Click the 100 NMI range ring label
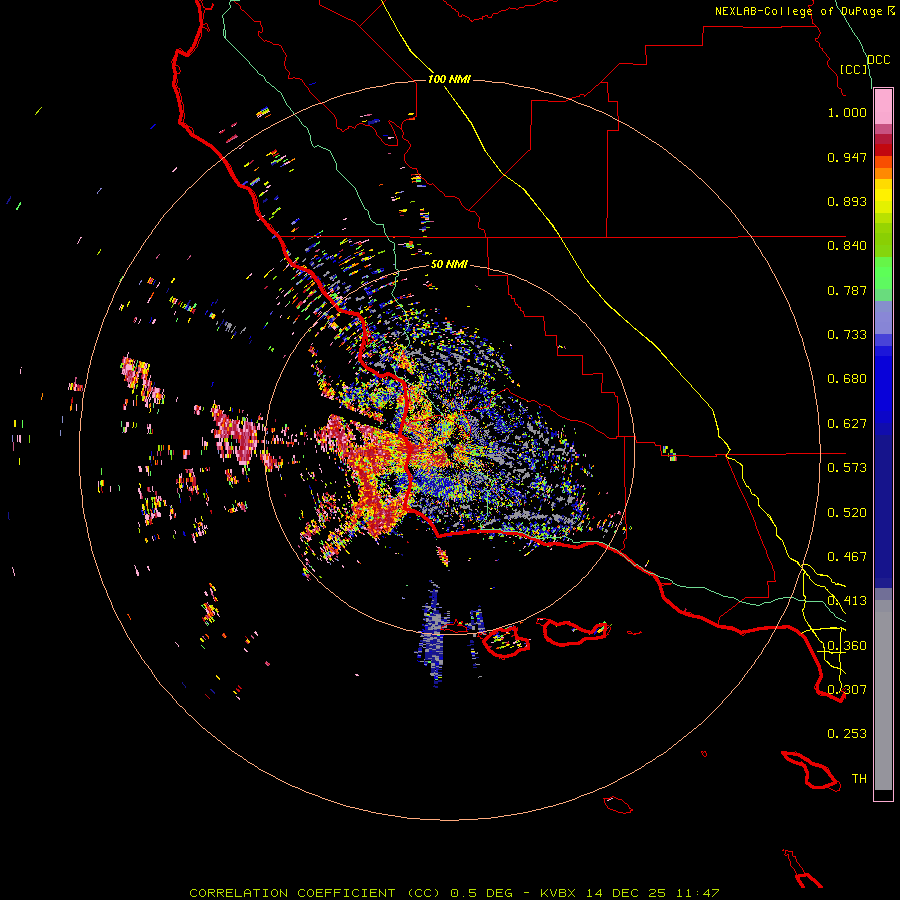Image resolution: width=900 pixels, height=900 pixels. pyautogui.click(x=449, y=79)
